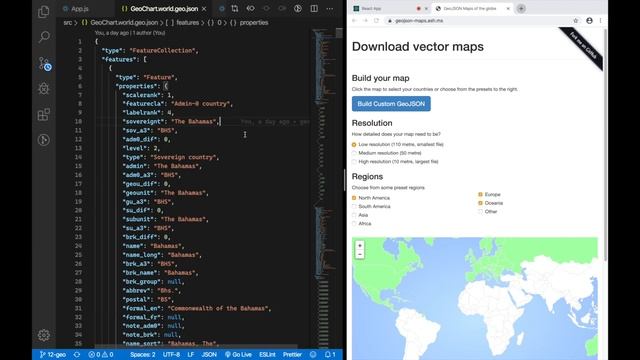Toggle the Europe region checkbox
The width and height of the screenshot is (640, 360).
click(x=480, y=195)
